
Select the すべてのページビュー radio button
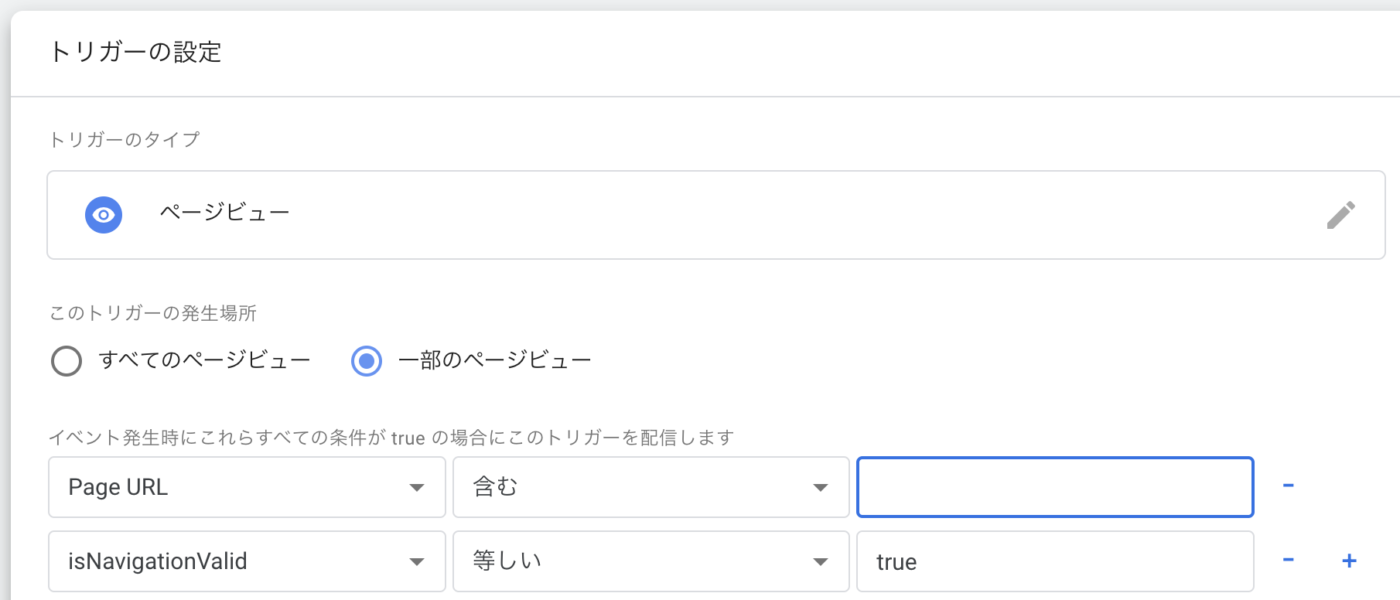(66, 361)
